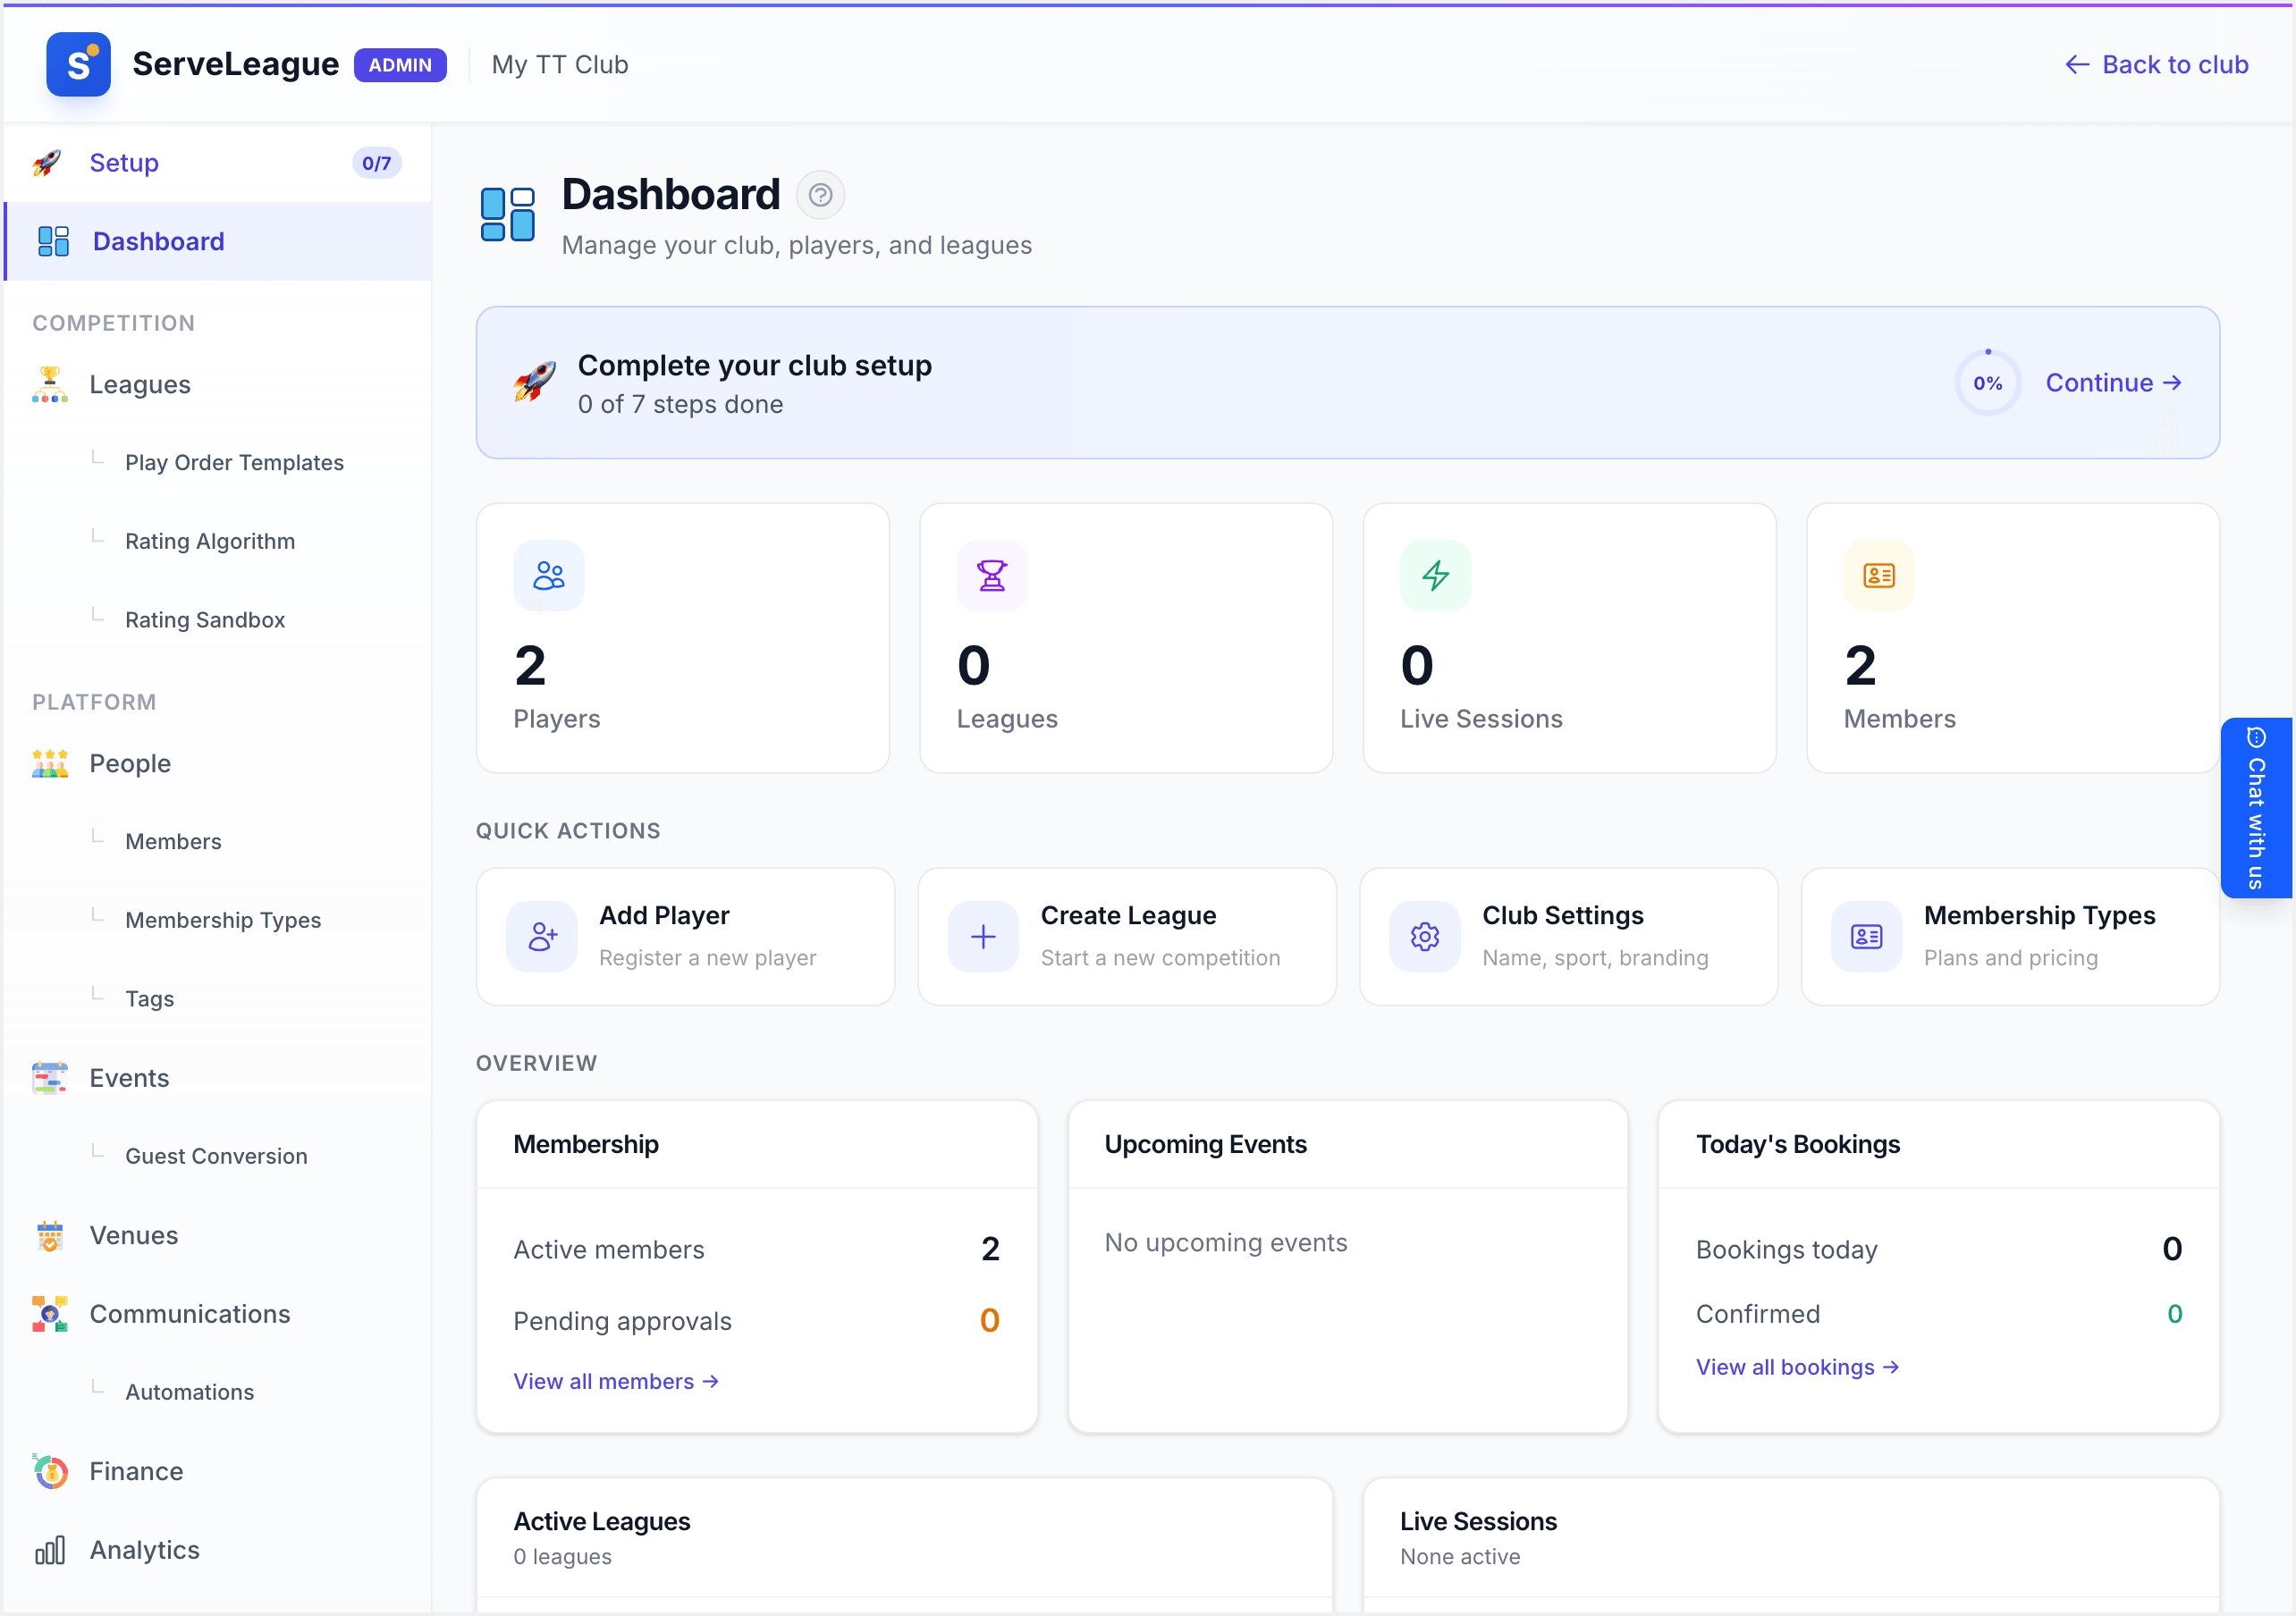Follow the View all members link
Screen dimensions: 2296x1616
click(616, 1381)
